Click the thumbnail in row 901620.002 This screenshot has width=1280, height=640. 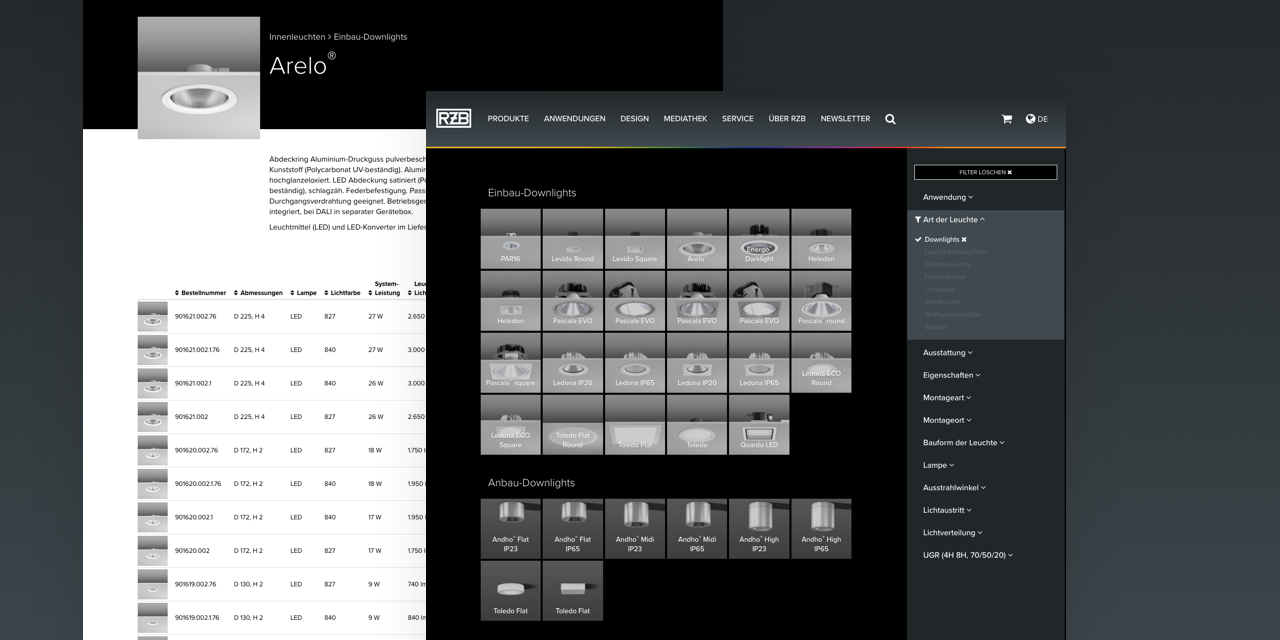point(153,551)
